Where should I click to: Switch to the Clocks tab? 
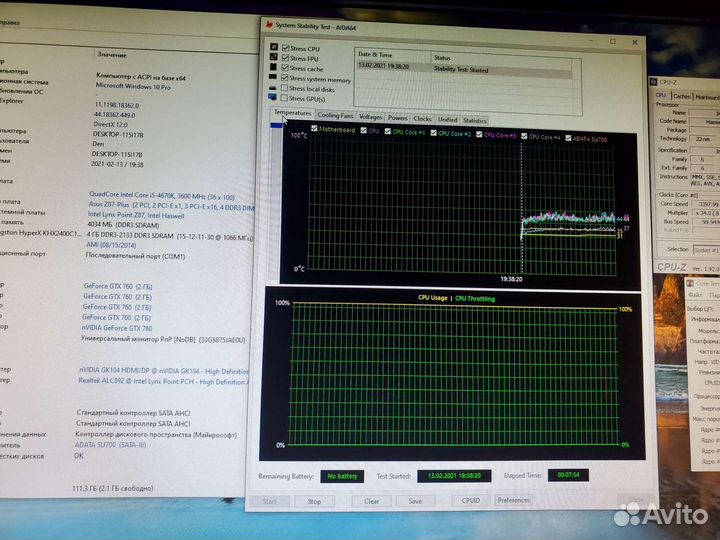point(422,118)
